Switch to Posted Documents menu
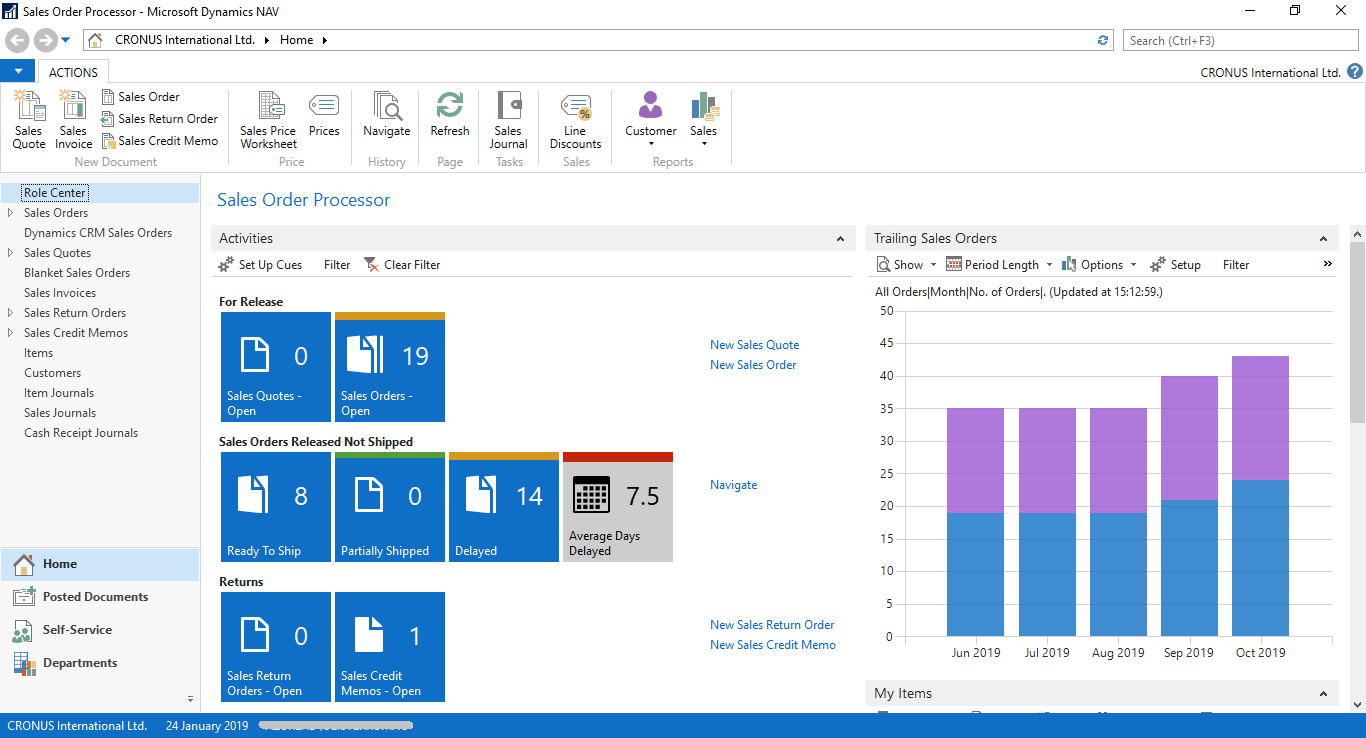The height and width of the screenshot is (738, 1366). click(100, 597)
